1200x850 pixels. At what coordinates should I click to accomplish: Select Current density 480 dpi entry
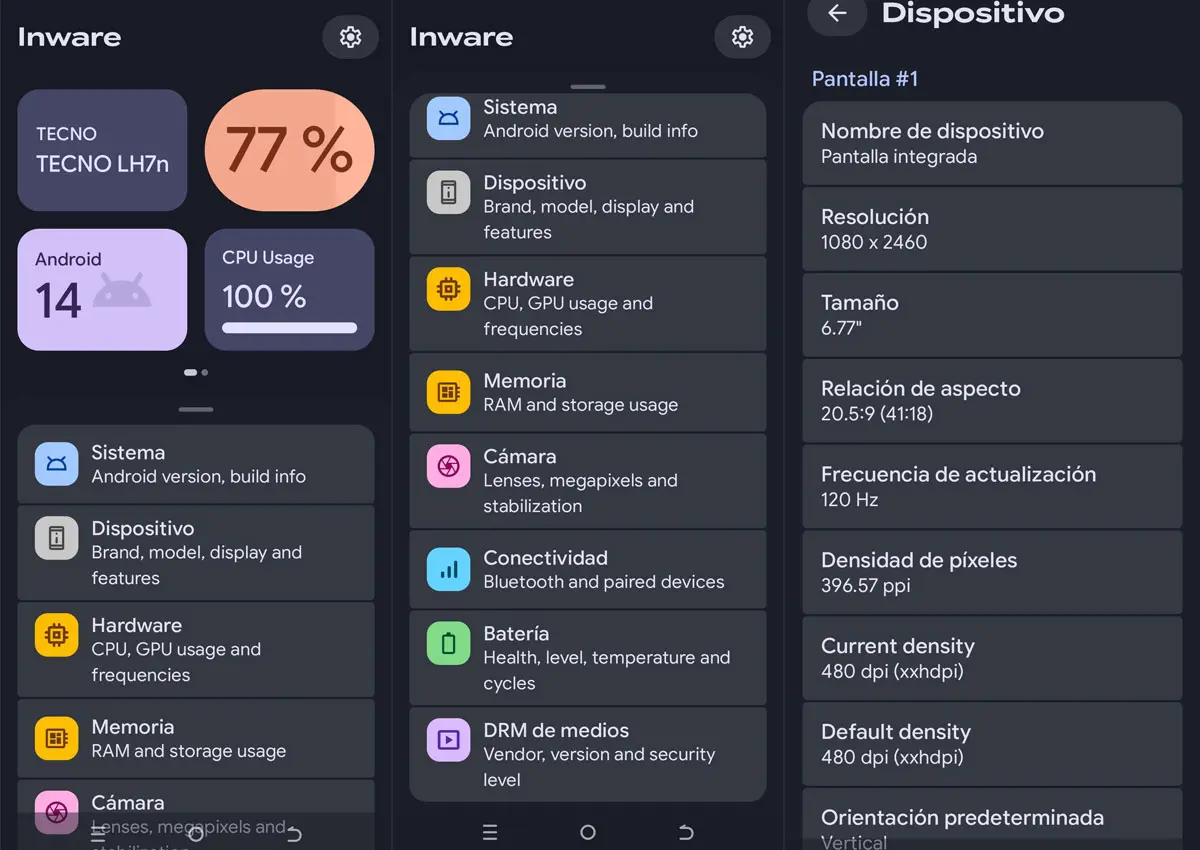(x=992, y=659)
